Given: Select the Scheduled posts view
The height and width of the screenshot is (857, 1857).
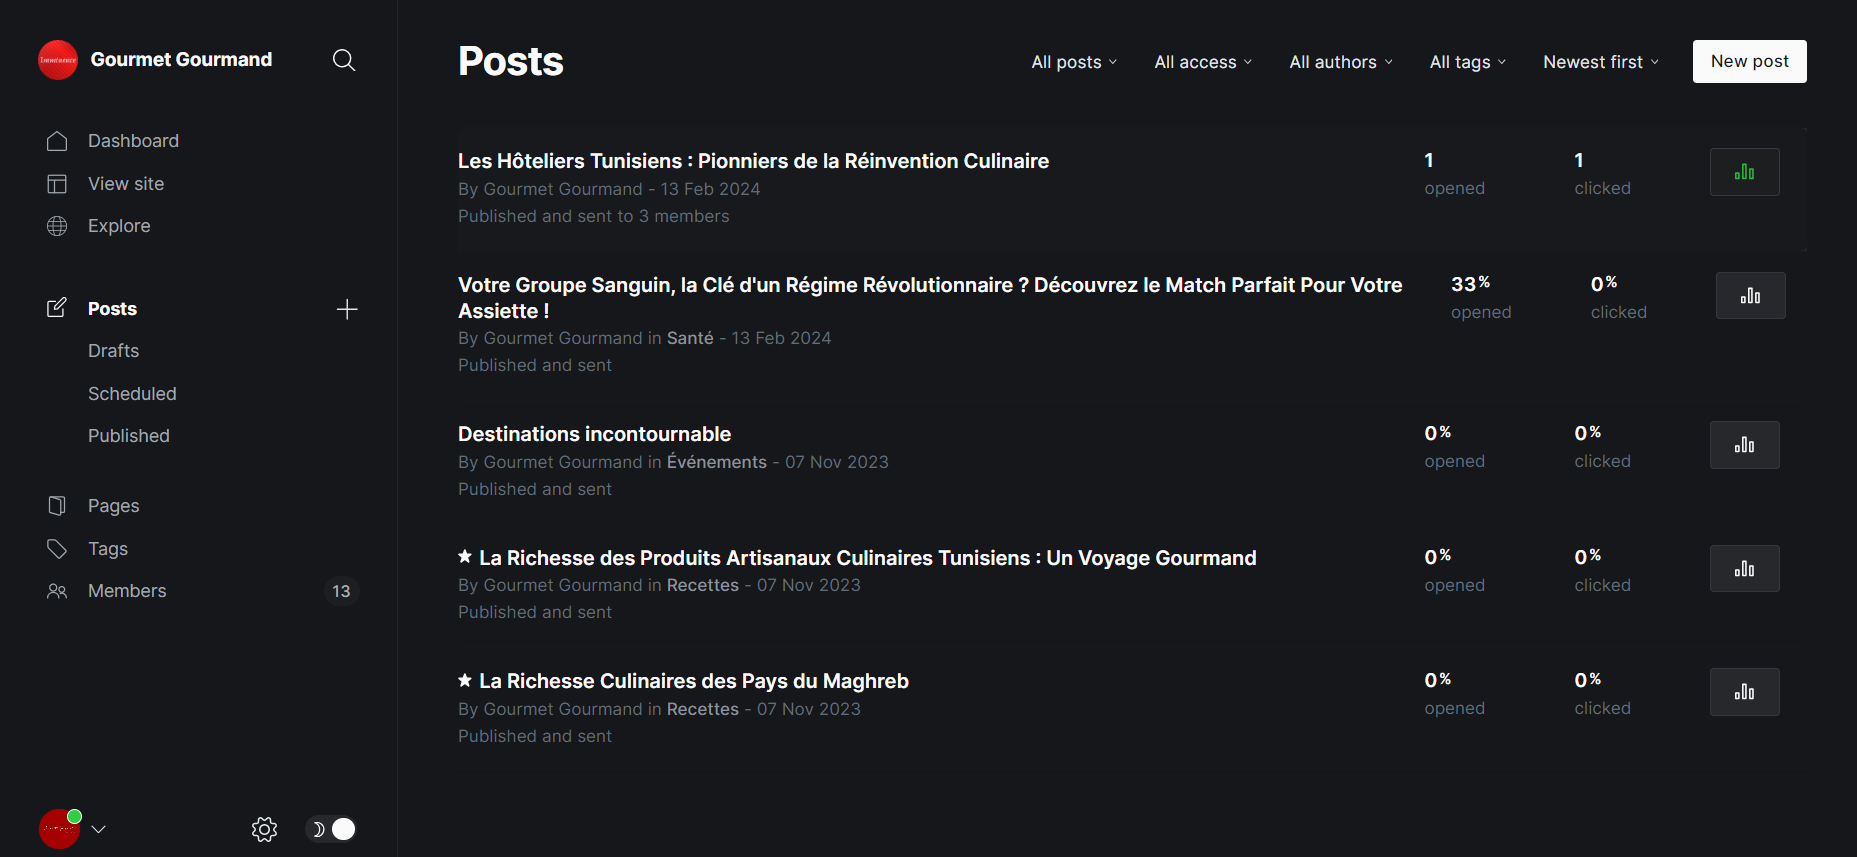Looking at the screenshot, I should (132, 394).
